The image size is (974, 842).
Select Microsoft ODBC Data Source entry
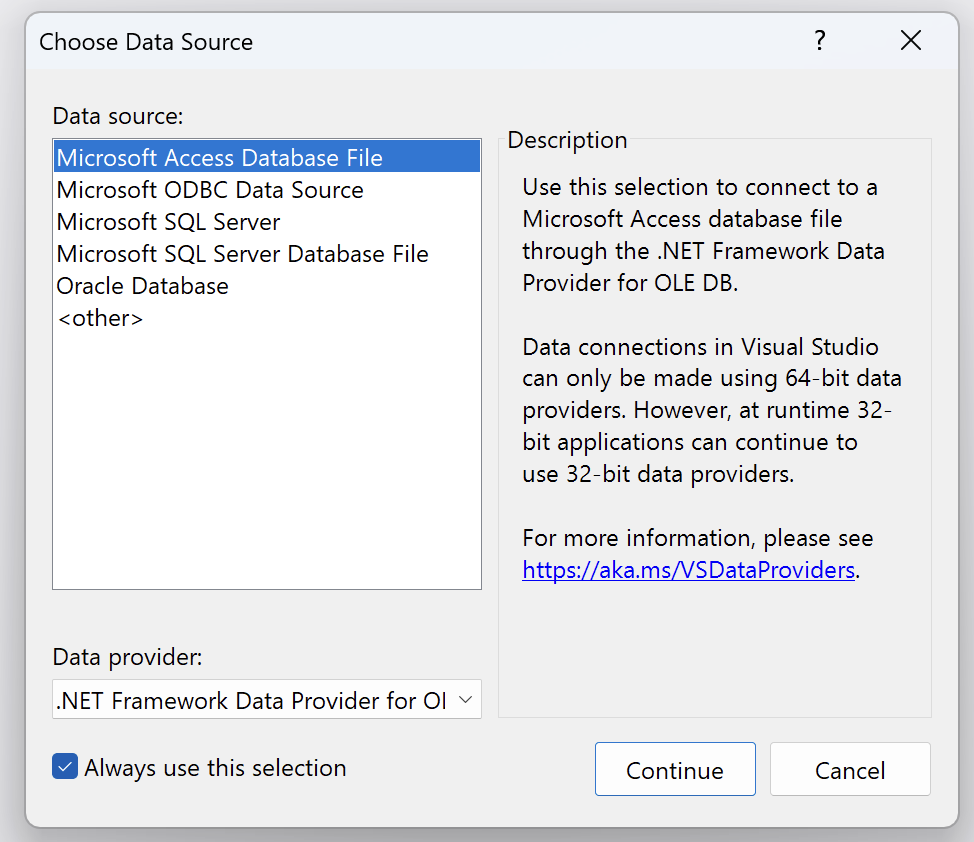tap(266, 190)
